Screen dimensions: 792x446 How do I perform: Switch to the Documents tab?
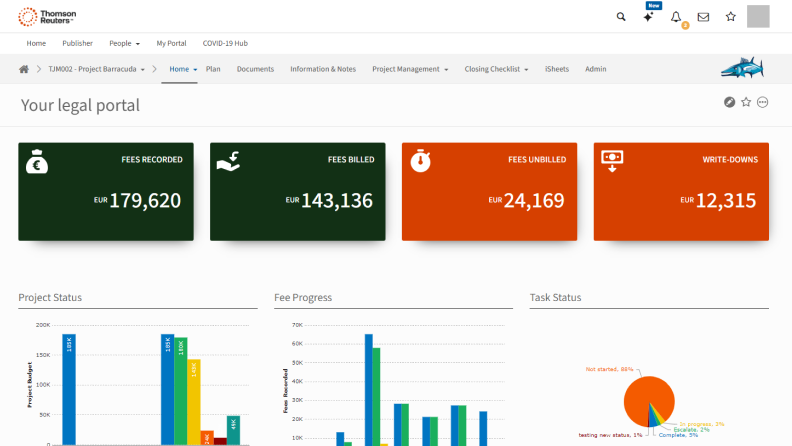pos(255,69)
